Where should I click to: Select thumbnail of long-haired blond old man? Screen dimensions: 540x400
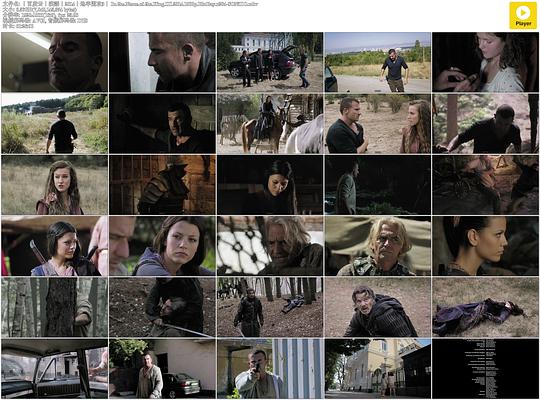[x=378, y=246]
